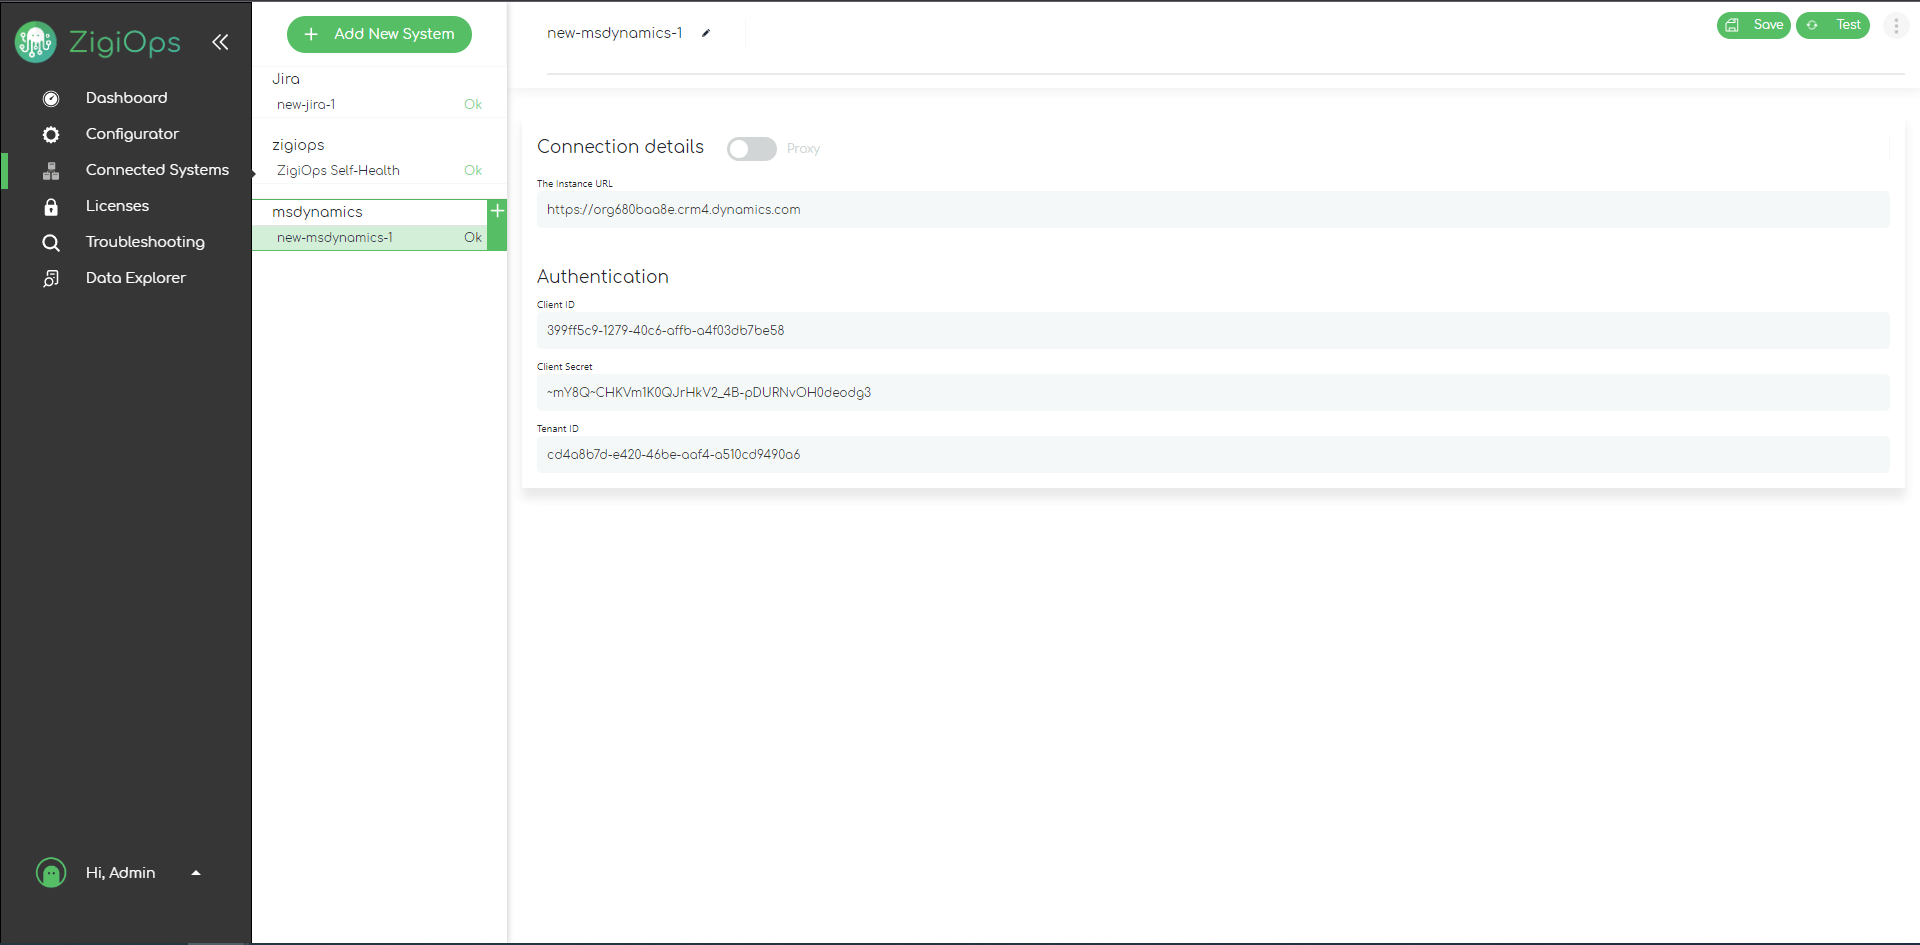1920x945 pixels.
Task: Click the Test connection button
Action: tap(1832, 25)
